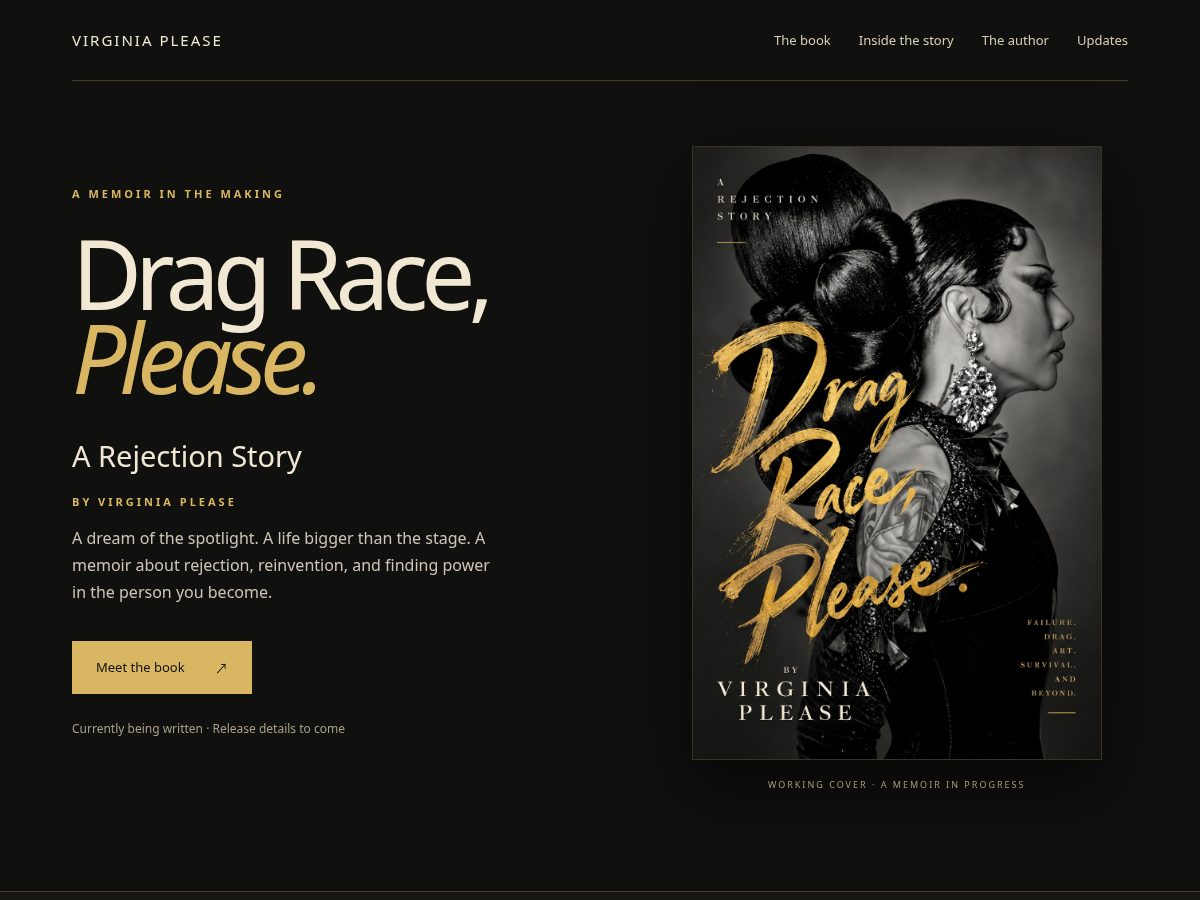This screenshot has width=1200, height=900.
Task: Click the book cover image
Action: pyautogui.click(x=897, y=453)
